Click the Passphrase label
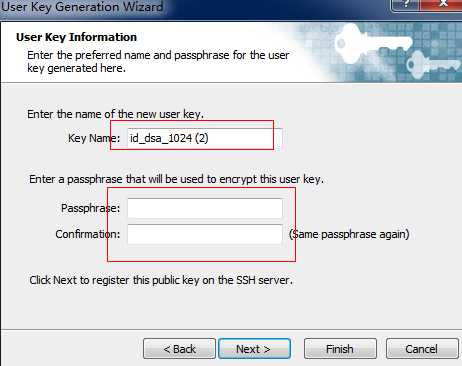The height and width of the screenshot is (366, 462). (90, 208)
